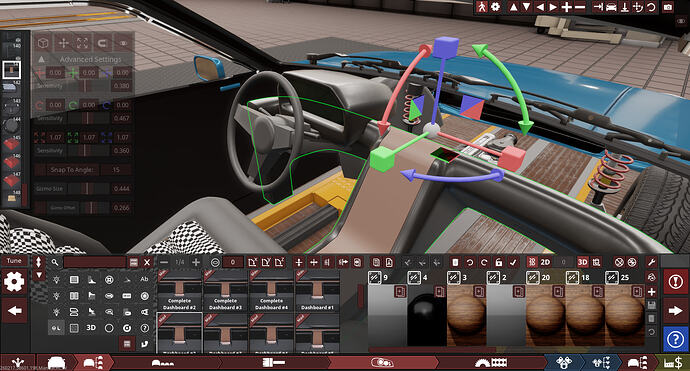Switch to 2D mode toggle
Screen dimensions: 690x371
545,262
